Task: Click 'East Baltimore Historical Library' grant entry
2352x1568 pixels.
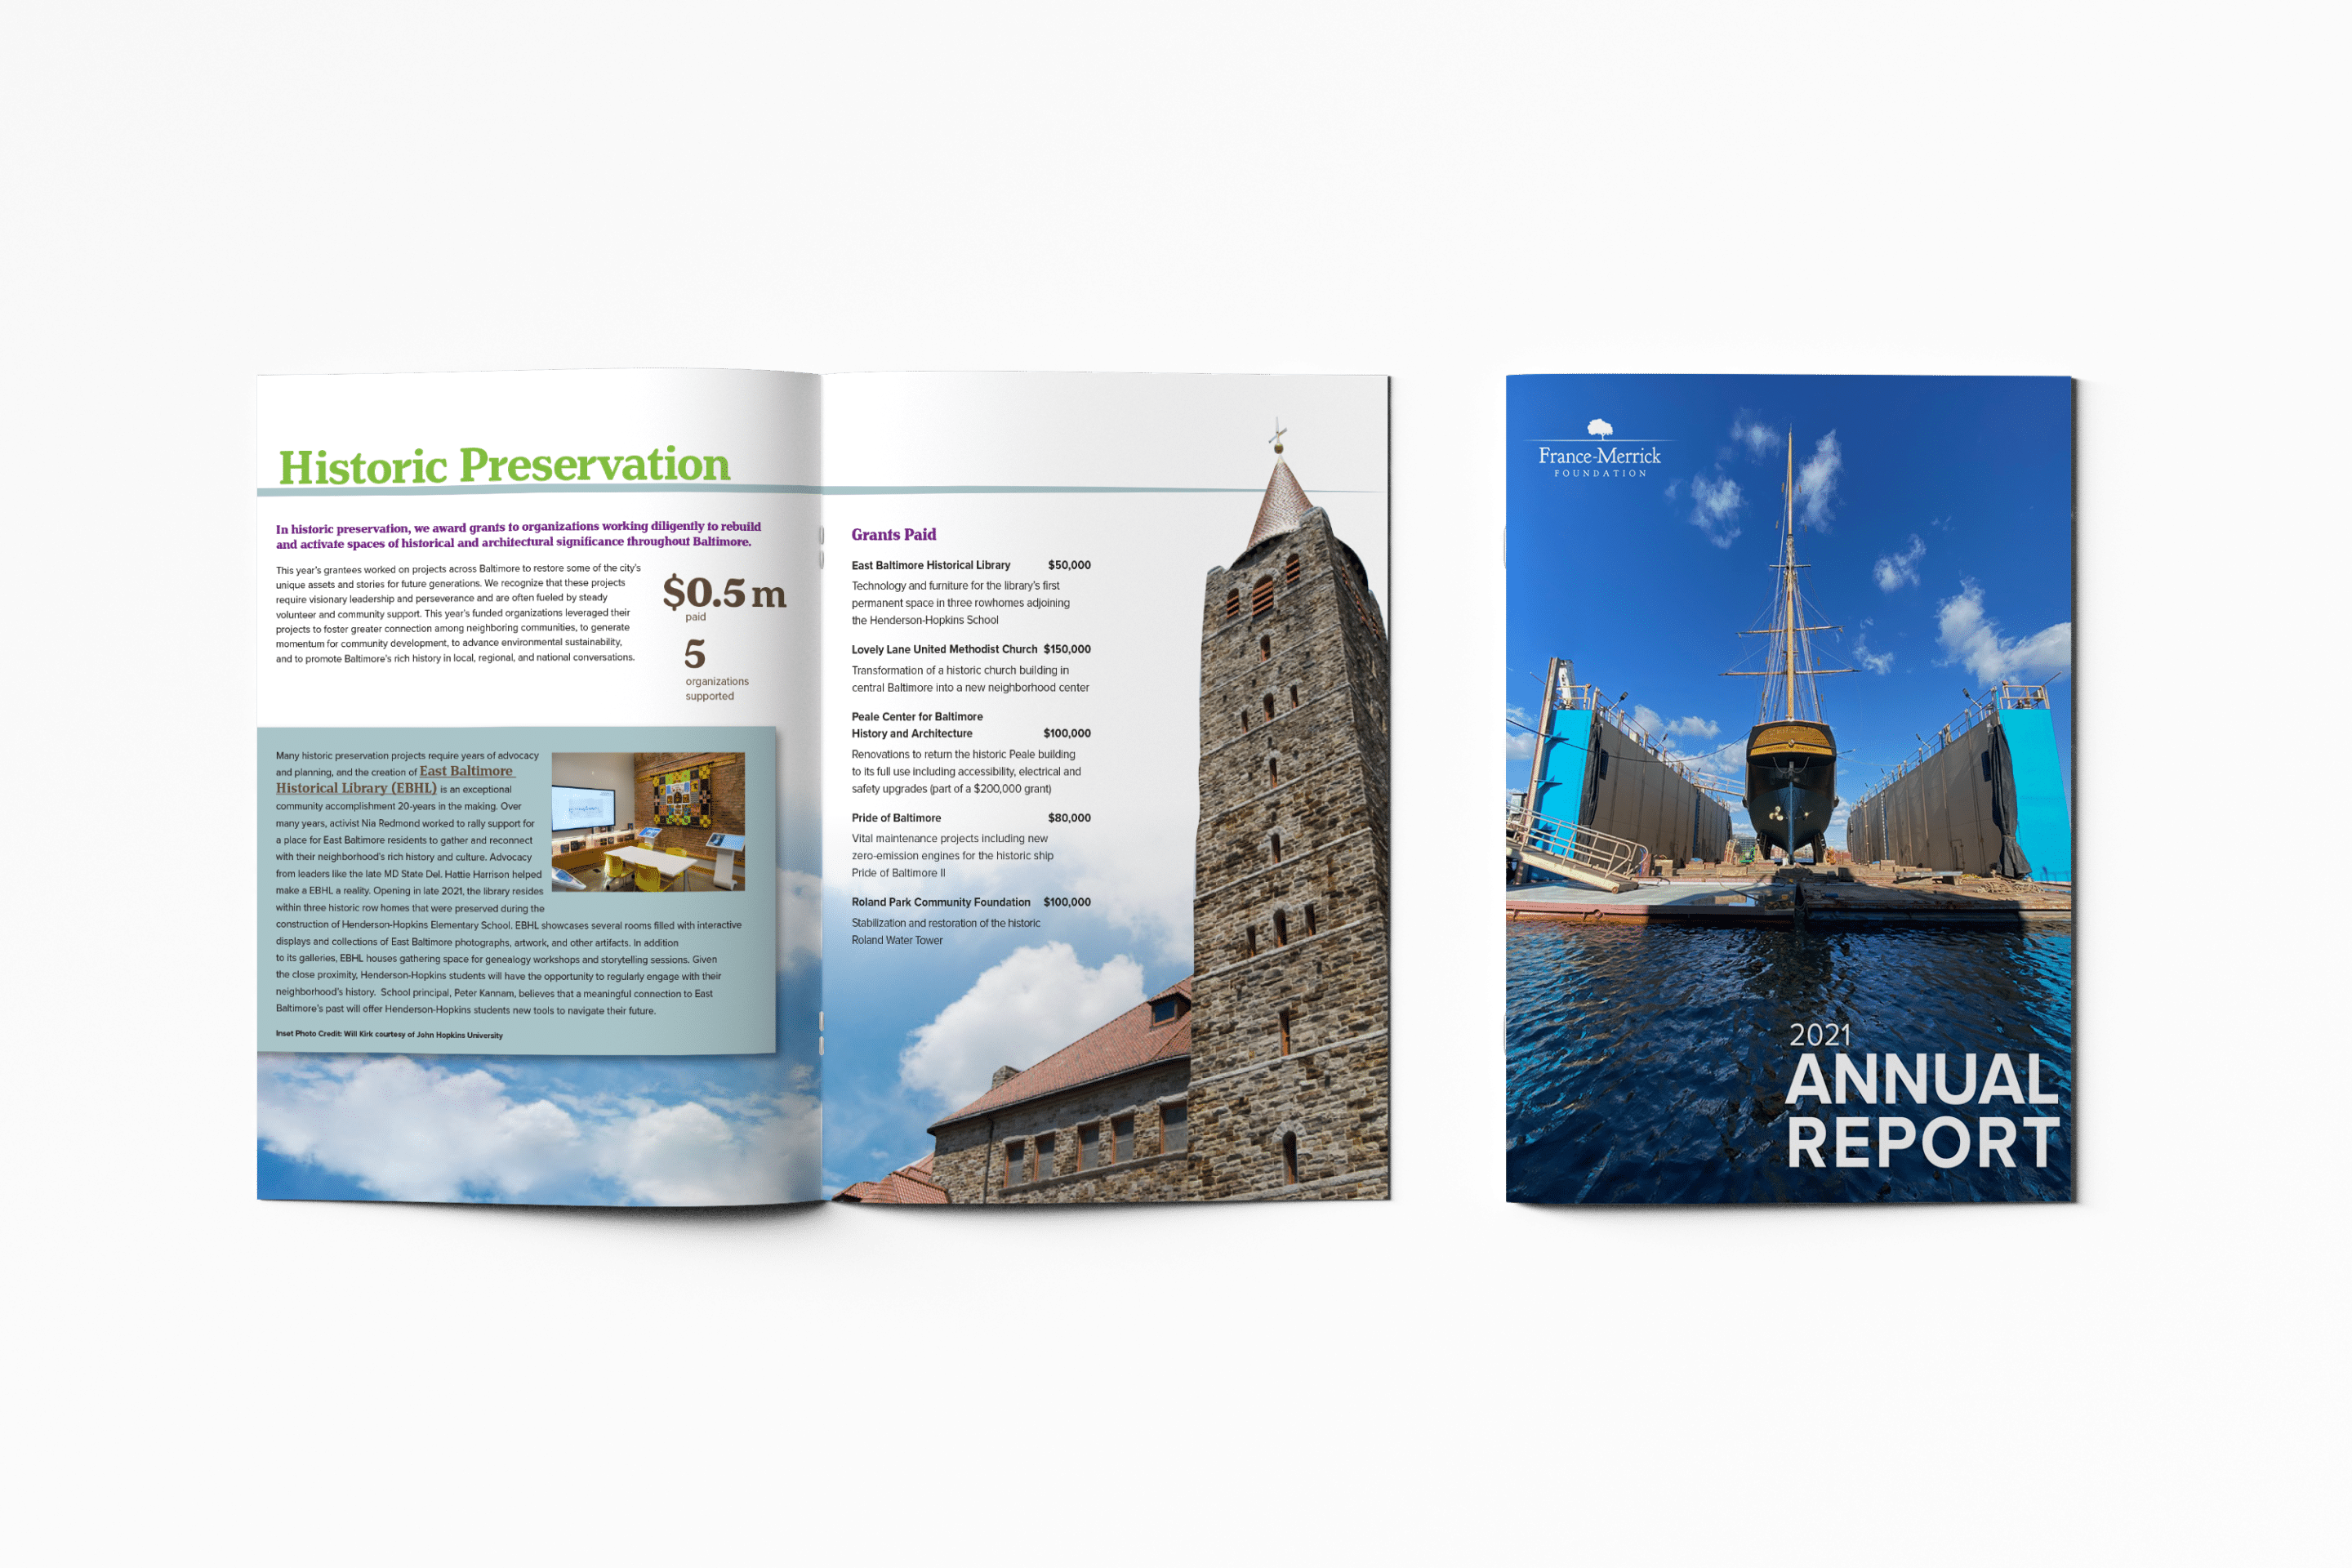Action: (931, 565)
